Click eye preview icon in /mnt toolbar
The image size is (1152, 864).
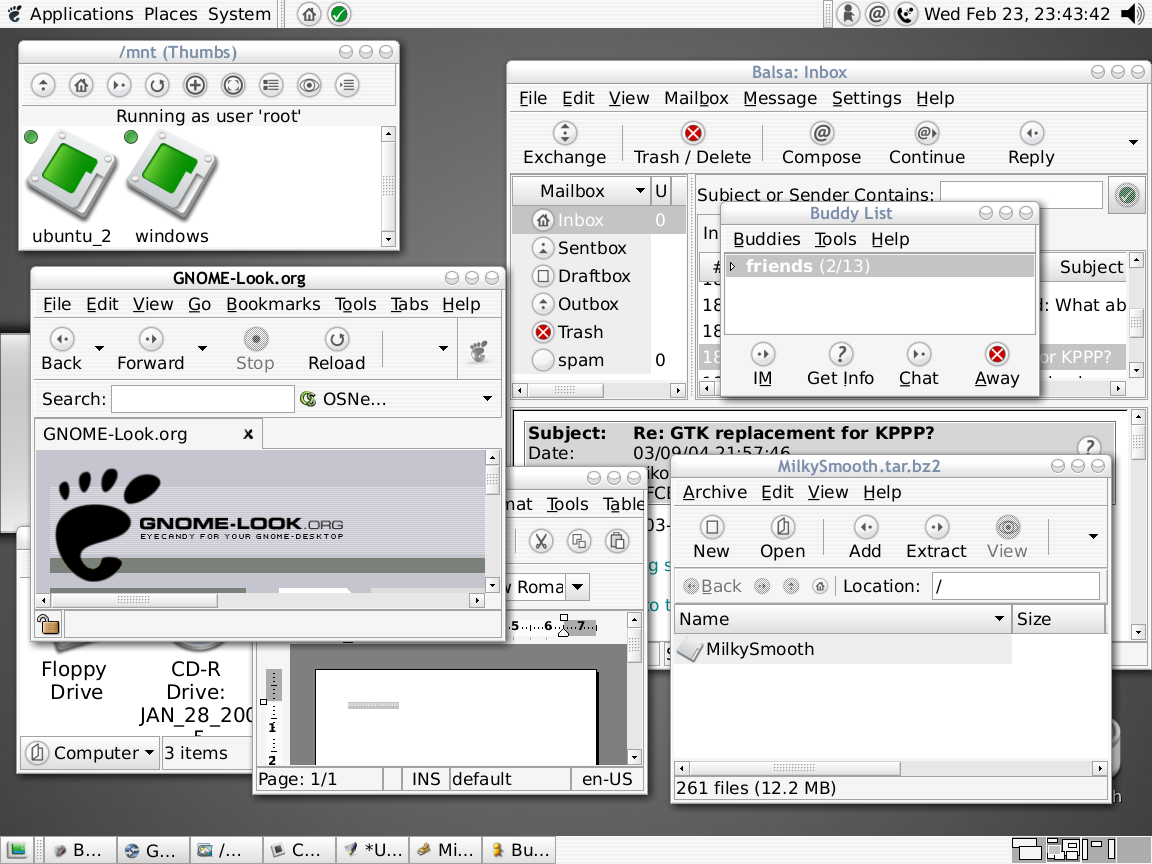coord(309,85)
